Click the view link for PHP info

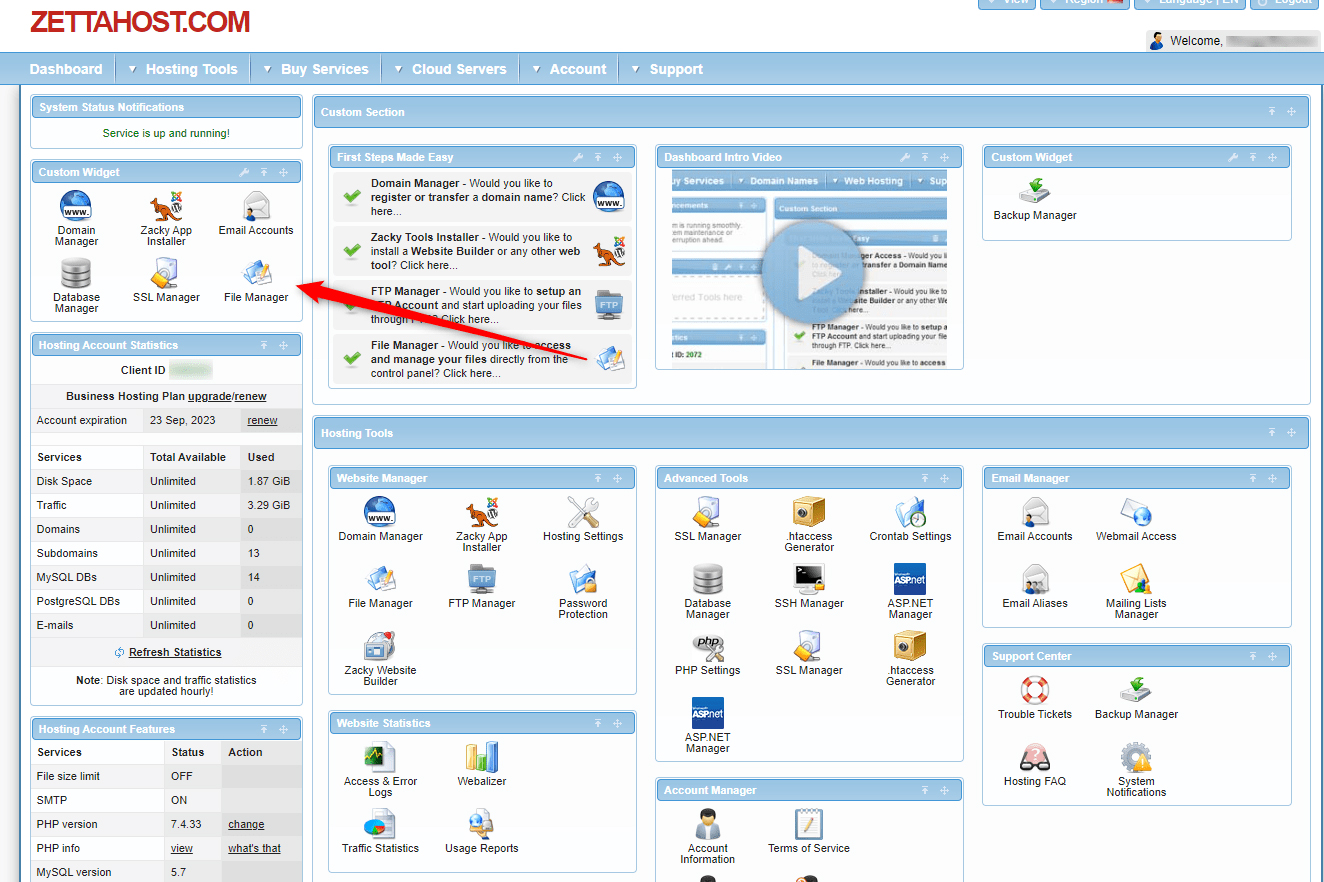click(x=181, y=849)
